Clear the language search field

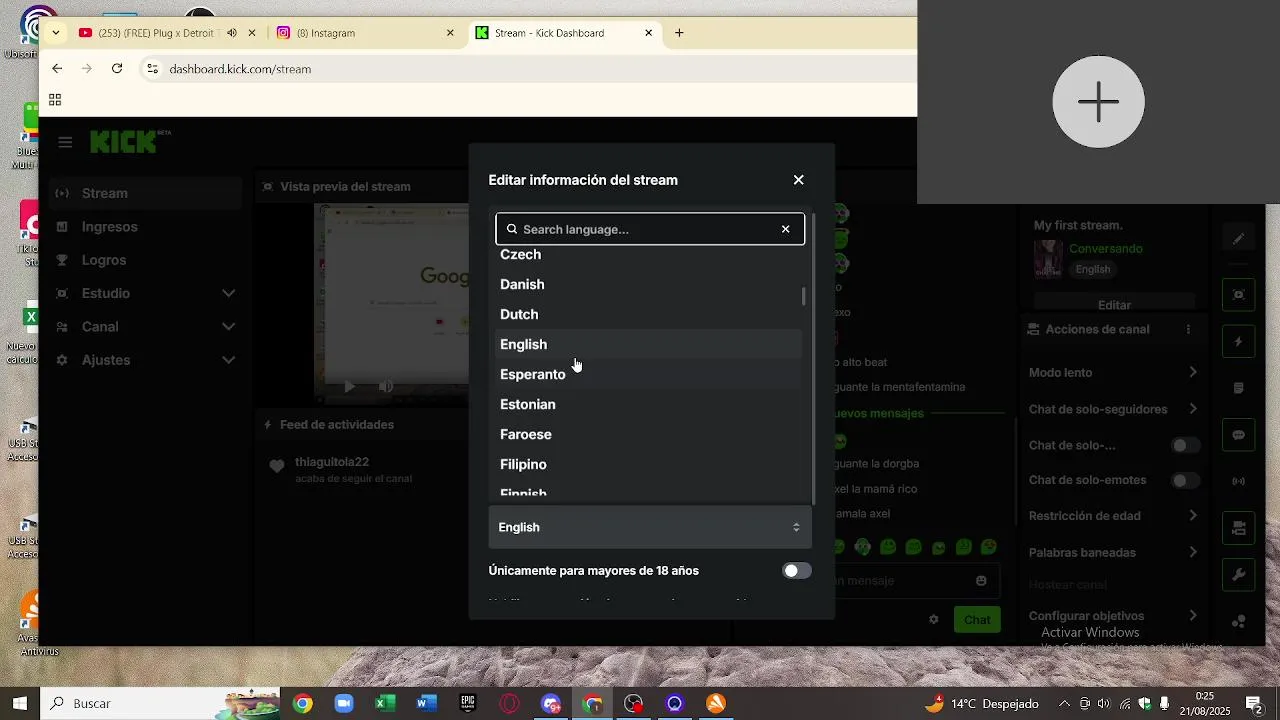[x=785, y=229]
